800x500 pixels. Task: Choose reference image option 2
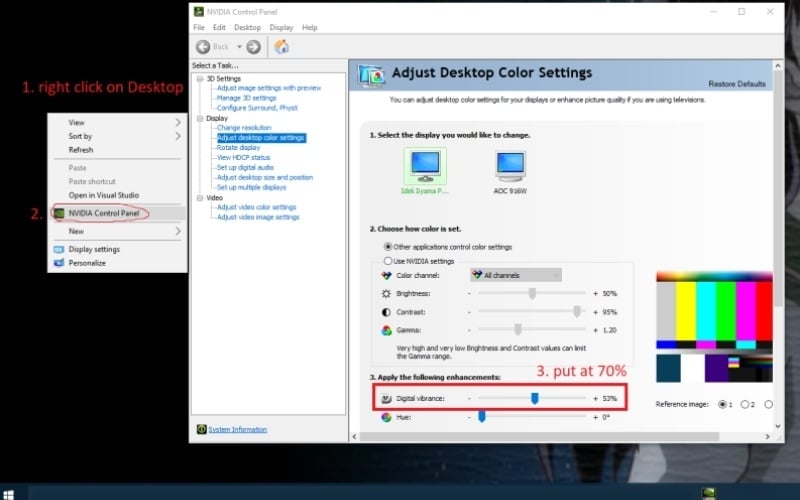click(x=745, y=404)
